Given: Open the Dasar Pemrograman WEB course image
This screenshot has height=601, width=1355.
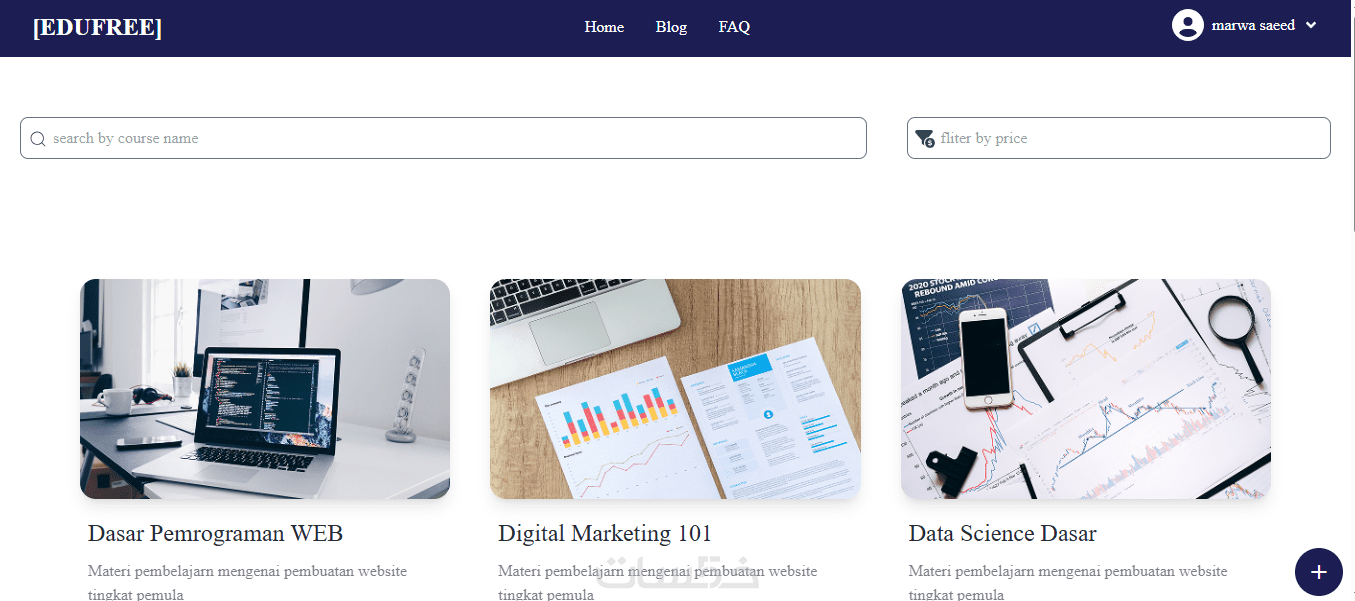Looking at the screenshot, I should tap(265, 389).
